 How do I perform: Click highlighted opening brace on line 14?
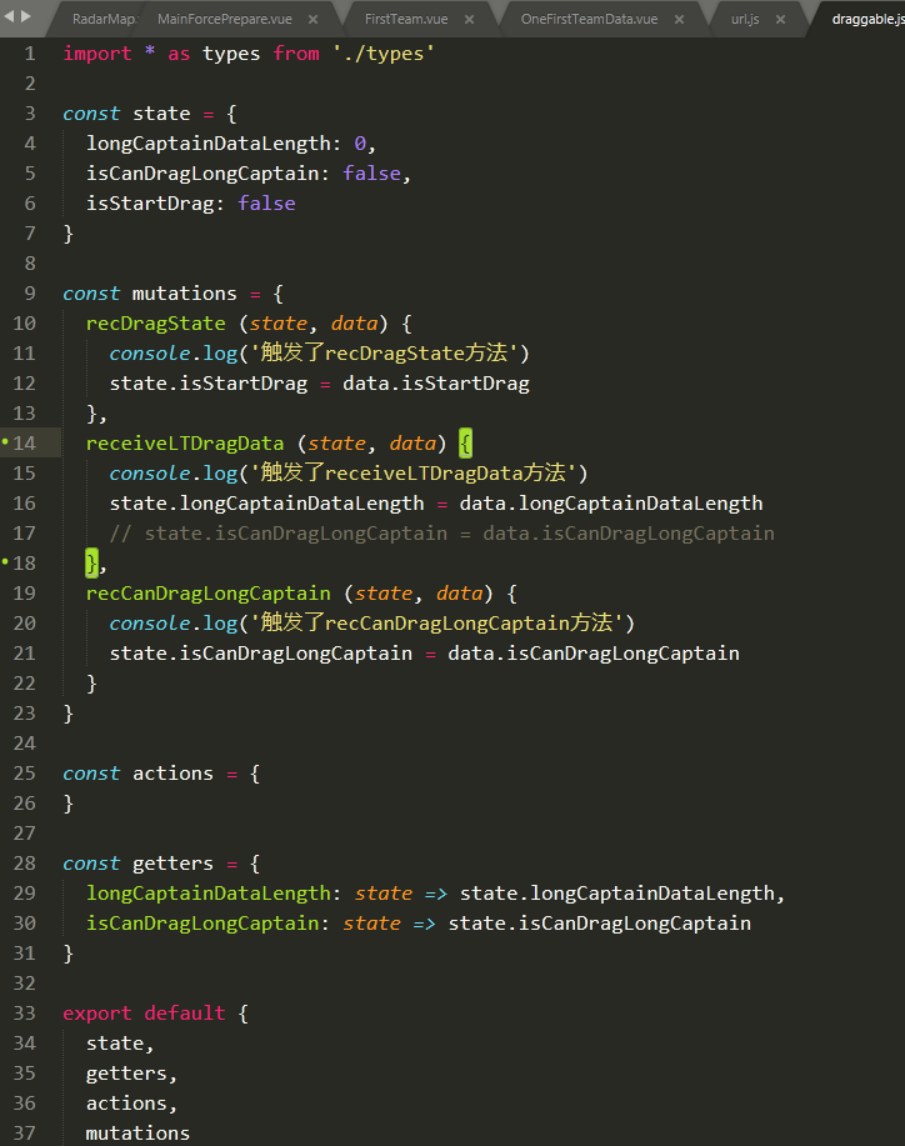(x=465, y=443)
